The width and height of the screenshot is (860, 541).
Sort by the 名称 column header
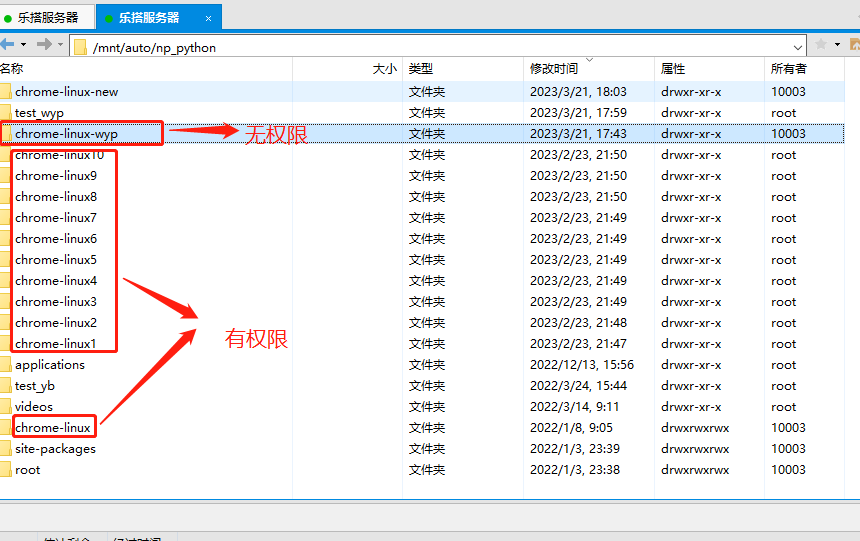tap(145, 69)
